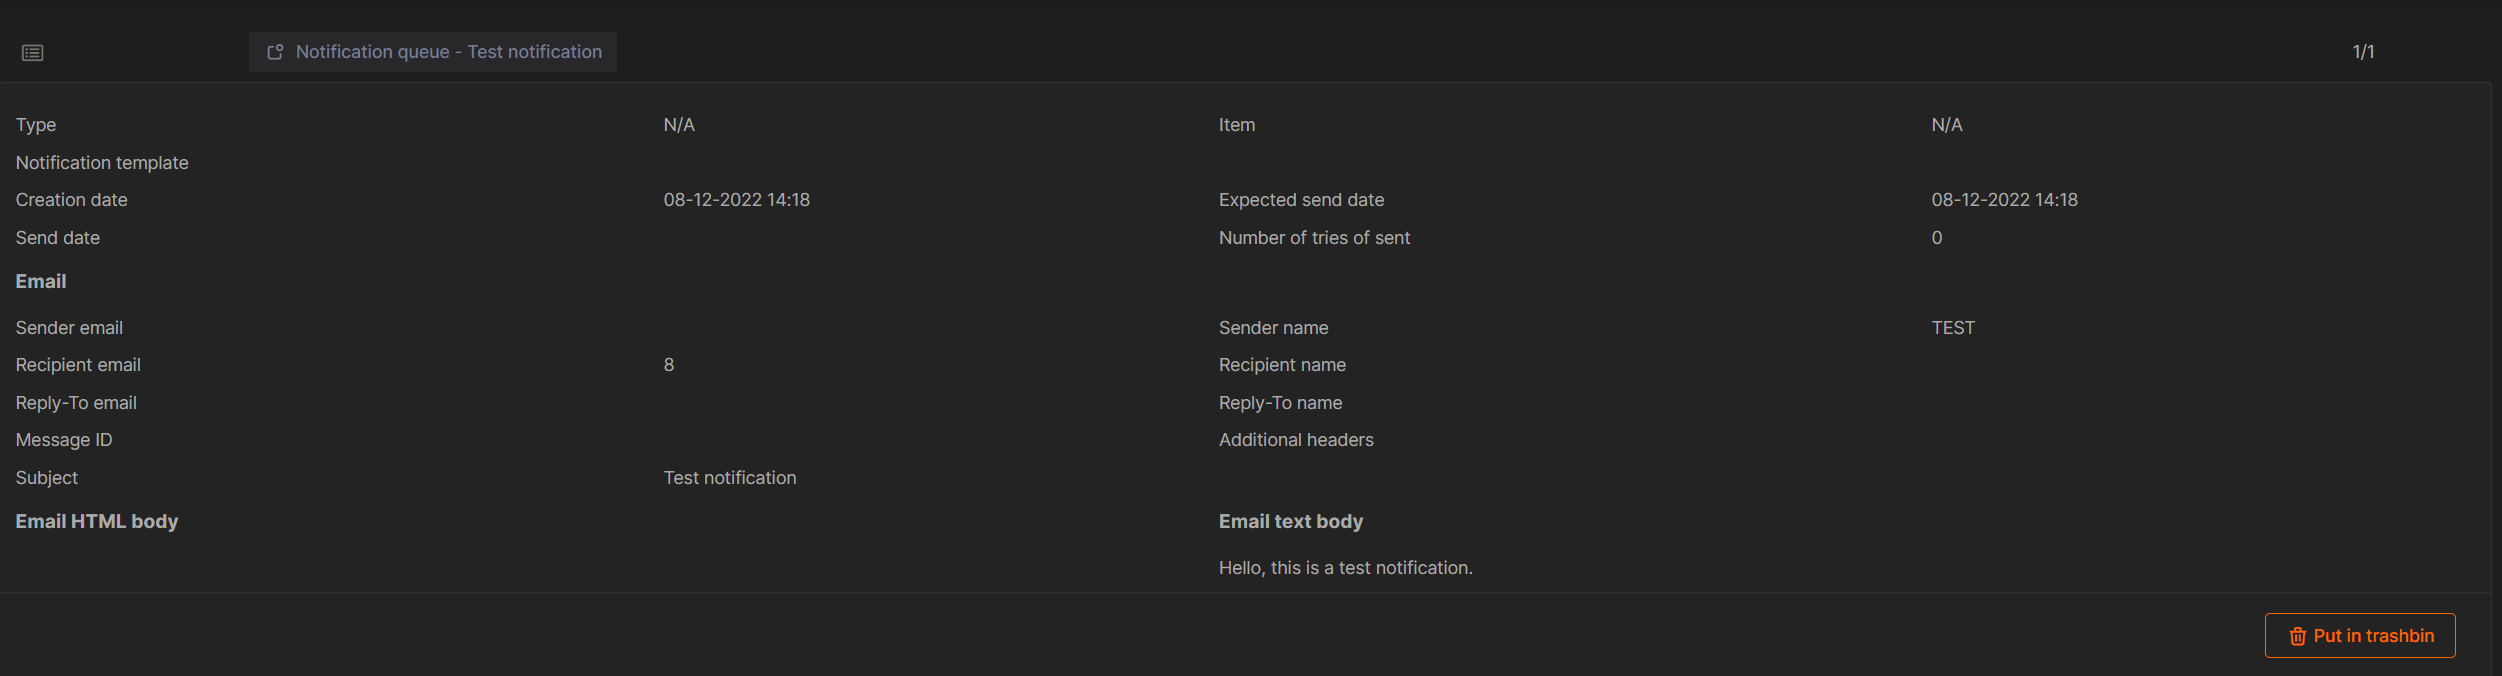Select the hamburger lines icon at top left
2502x676 pixels.
[33, 52]
